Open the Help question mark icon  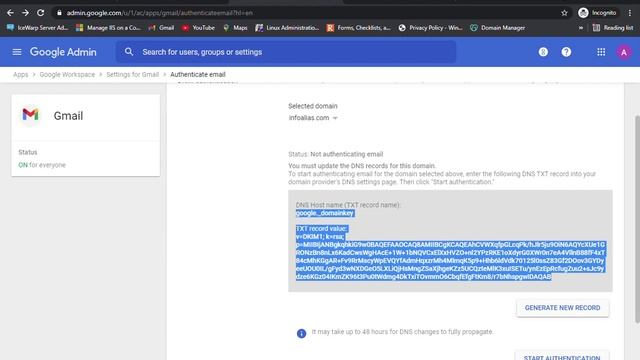(x=566, y=52)
